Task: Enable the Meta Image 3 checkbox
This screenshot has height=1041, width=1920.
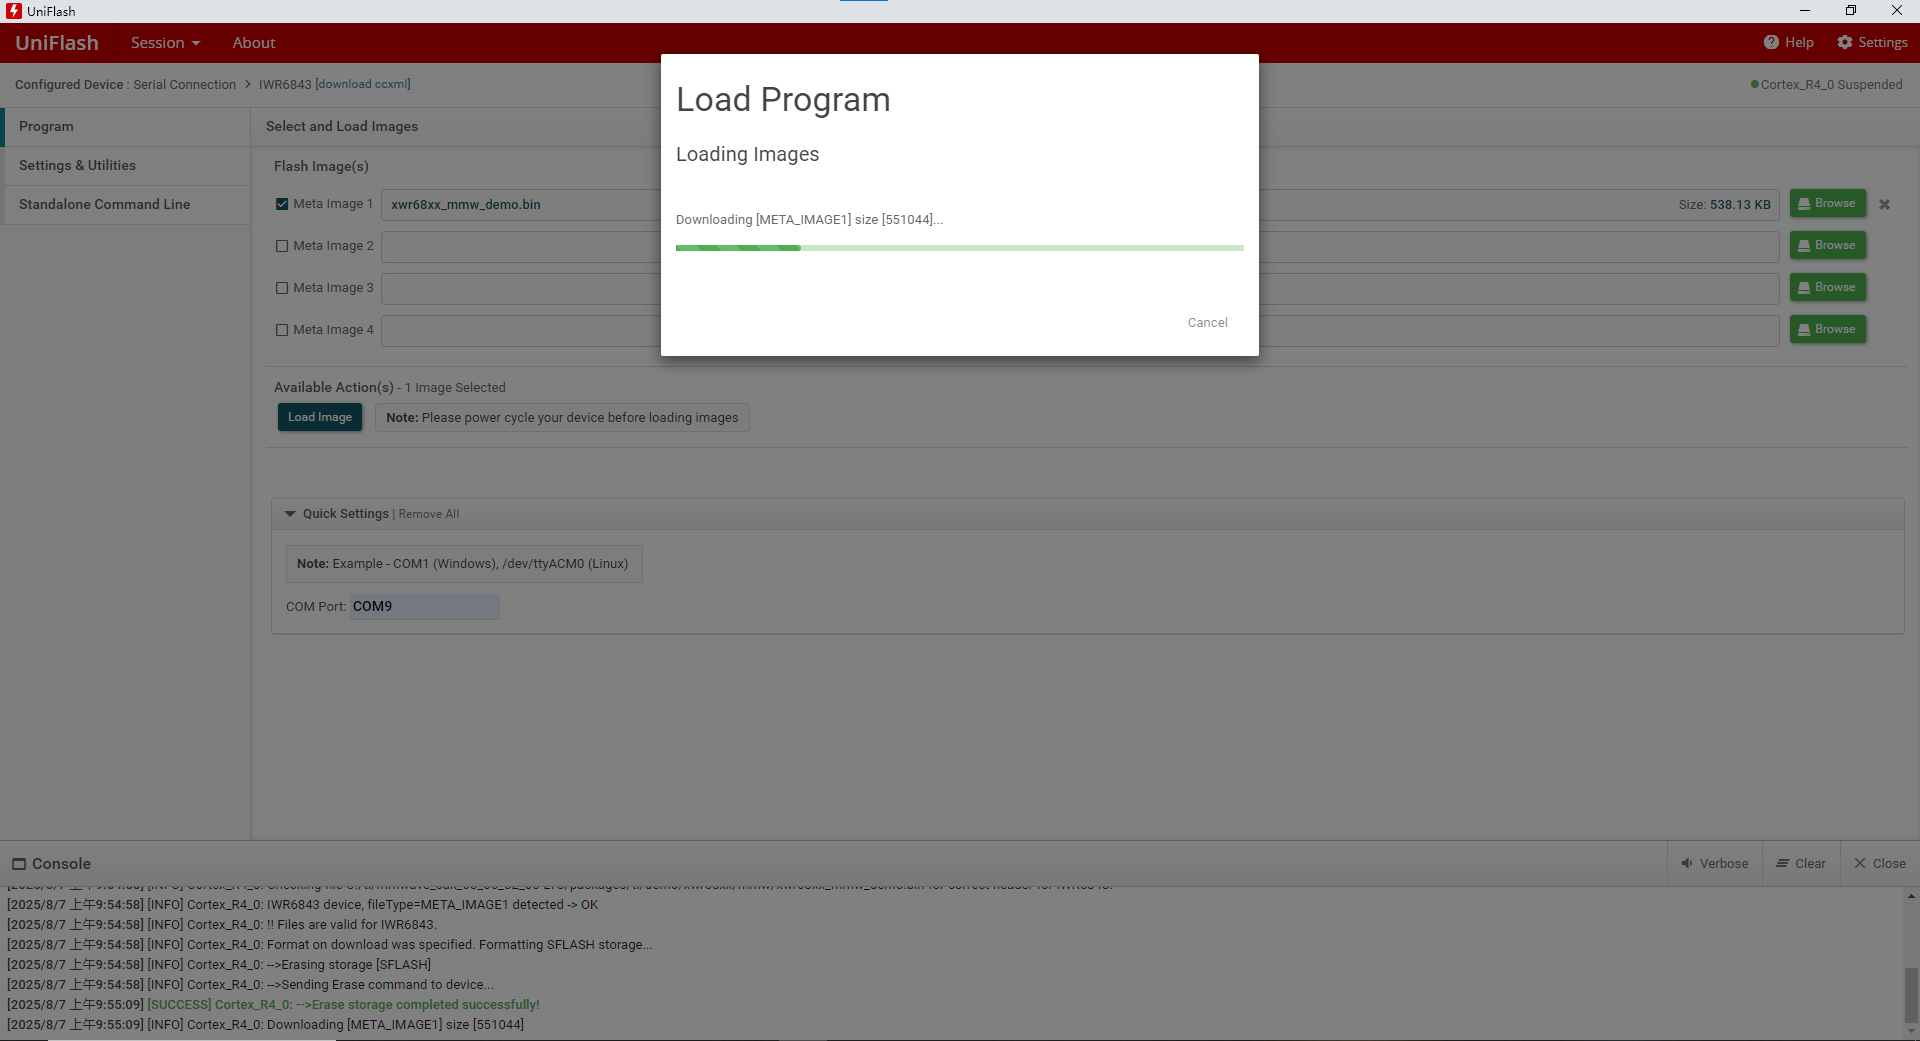Action: pos(282,288)
